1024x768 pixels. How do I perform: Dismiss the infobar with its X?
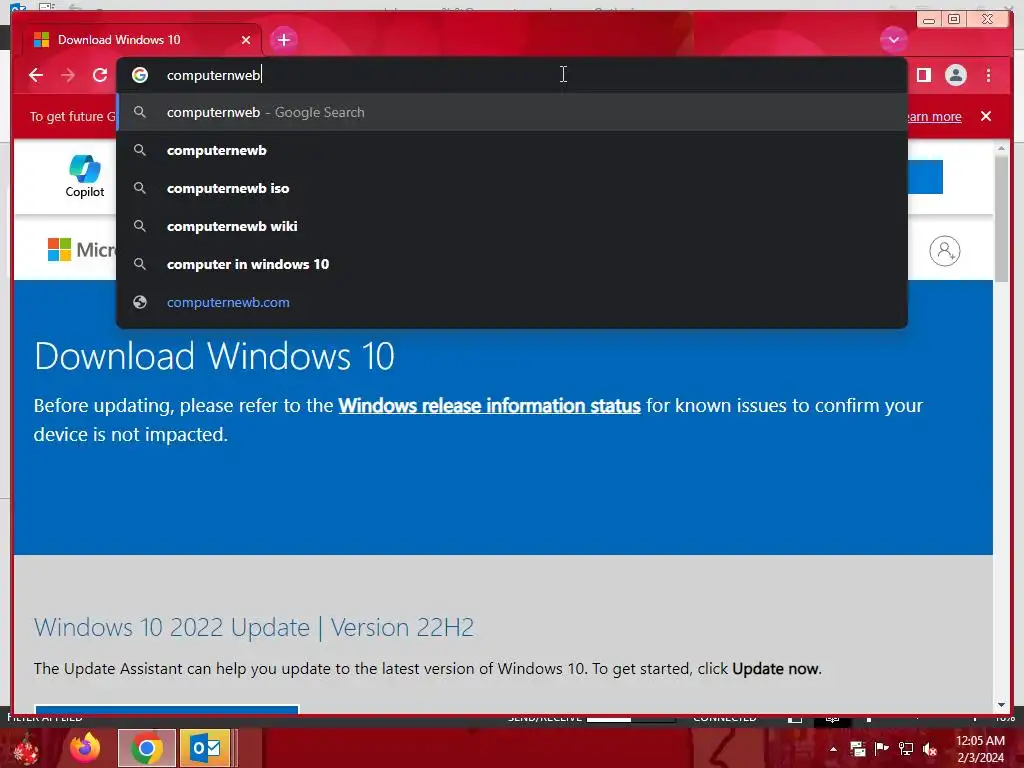click(986, 116)
